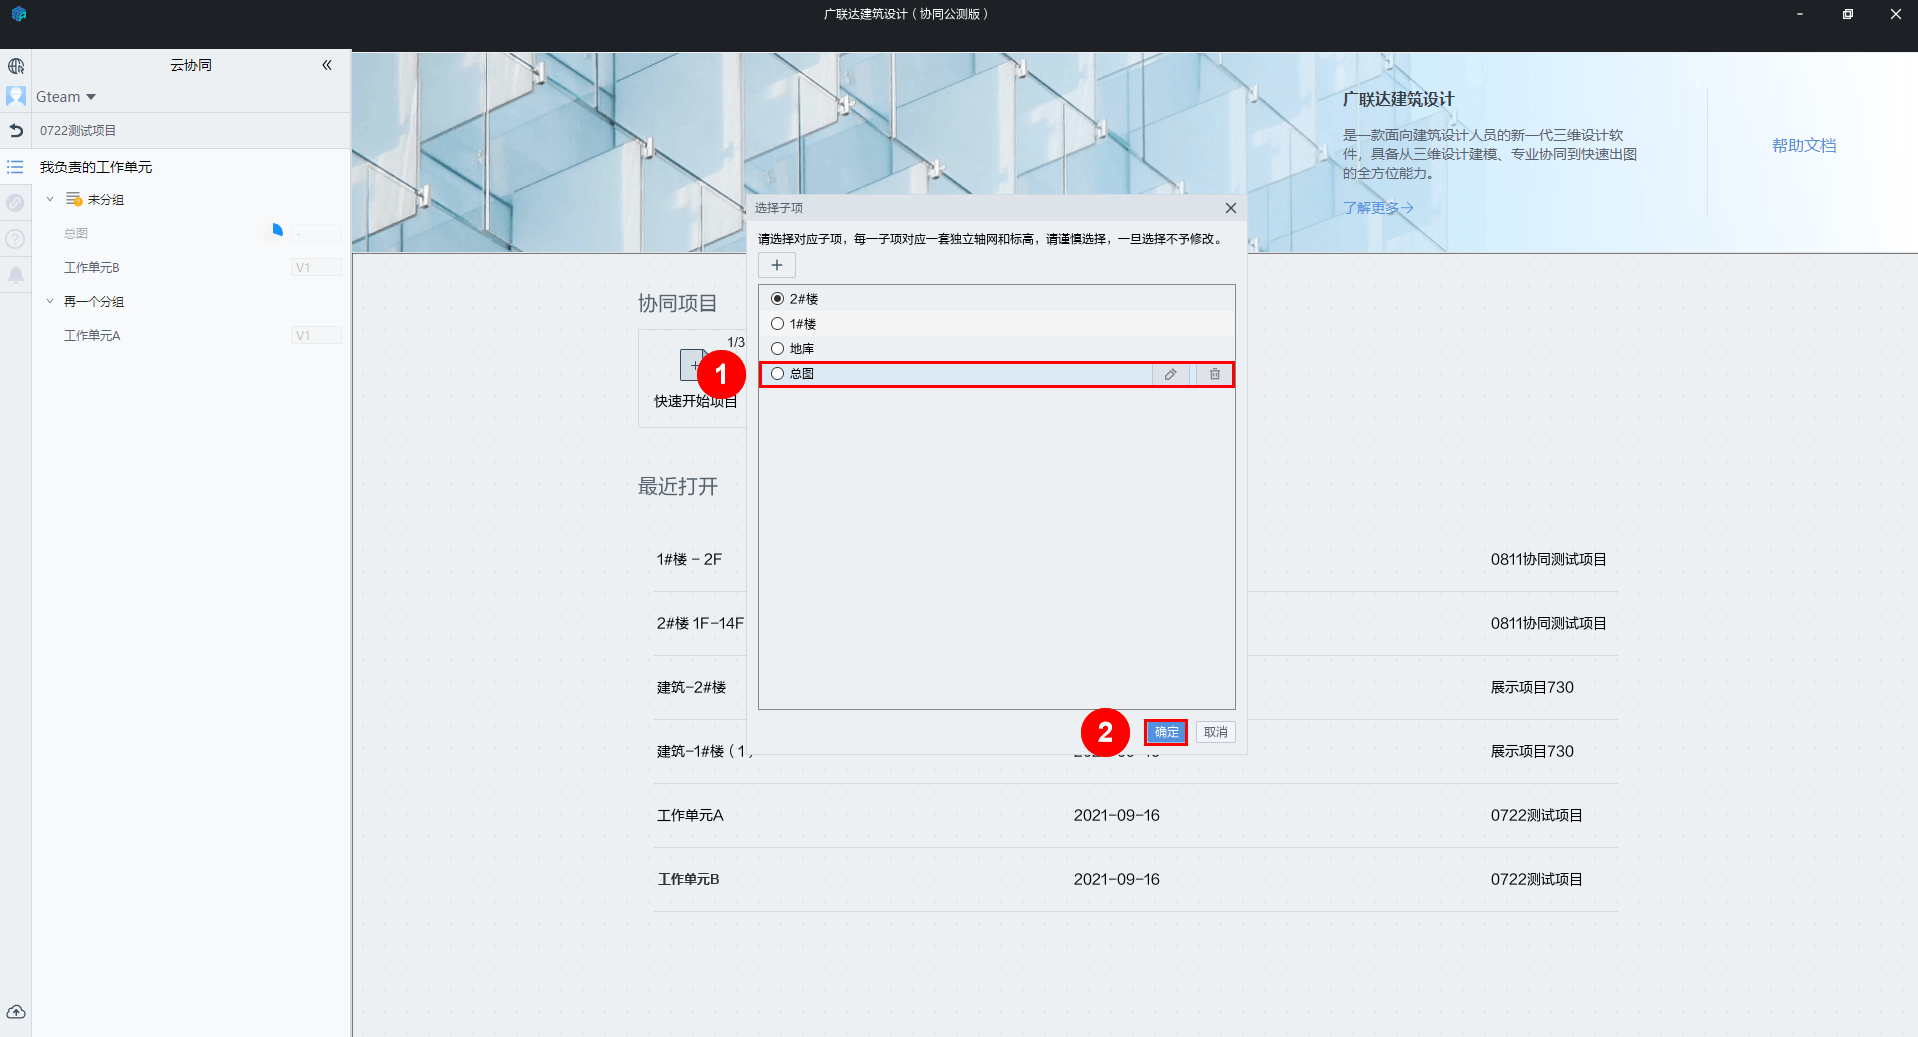The image size is (1918, 1037).
Task: Click the pencil edit icon on 总图 row
Action: [1170, 374]
